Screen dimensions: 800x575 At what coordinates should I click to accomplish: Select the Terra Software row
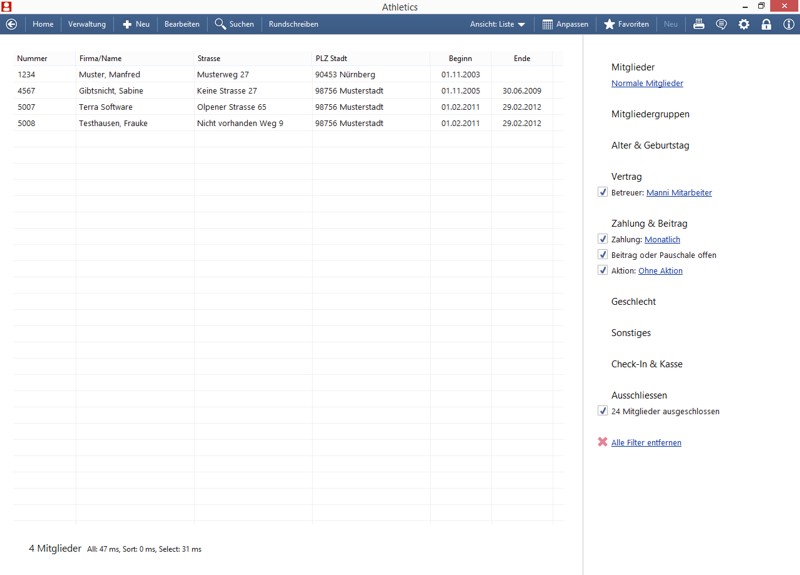[x=288, y=107]
